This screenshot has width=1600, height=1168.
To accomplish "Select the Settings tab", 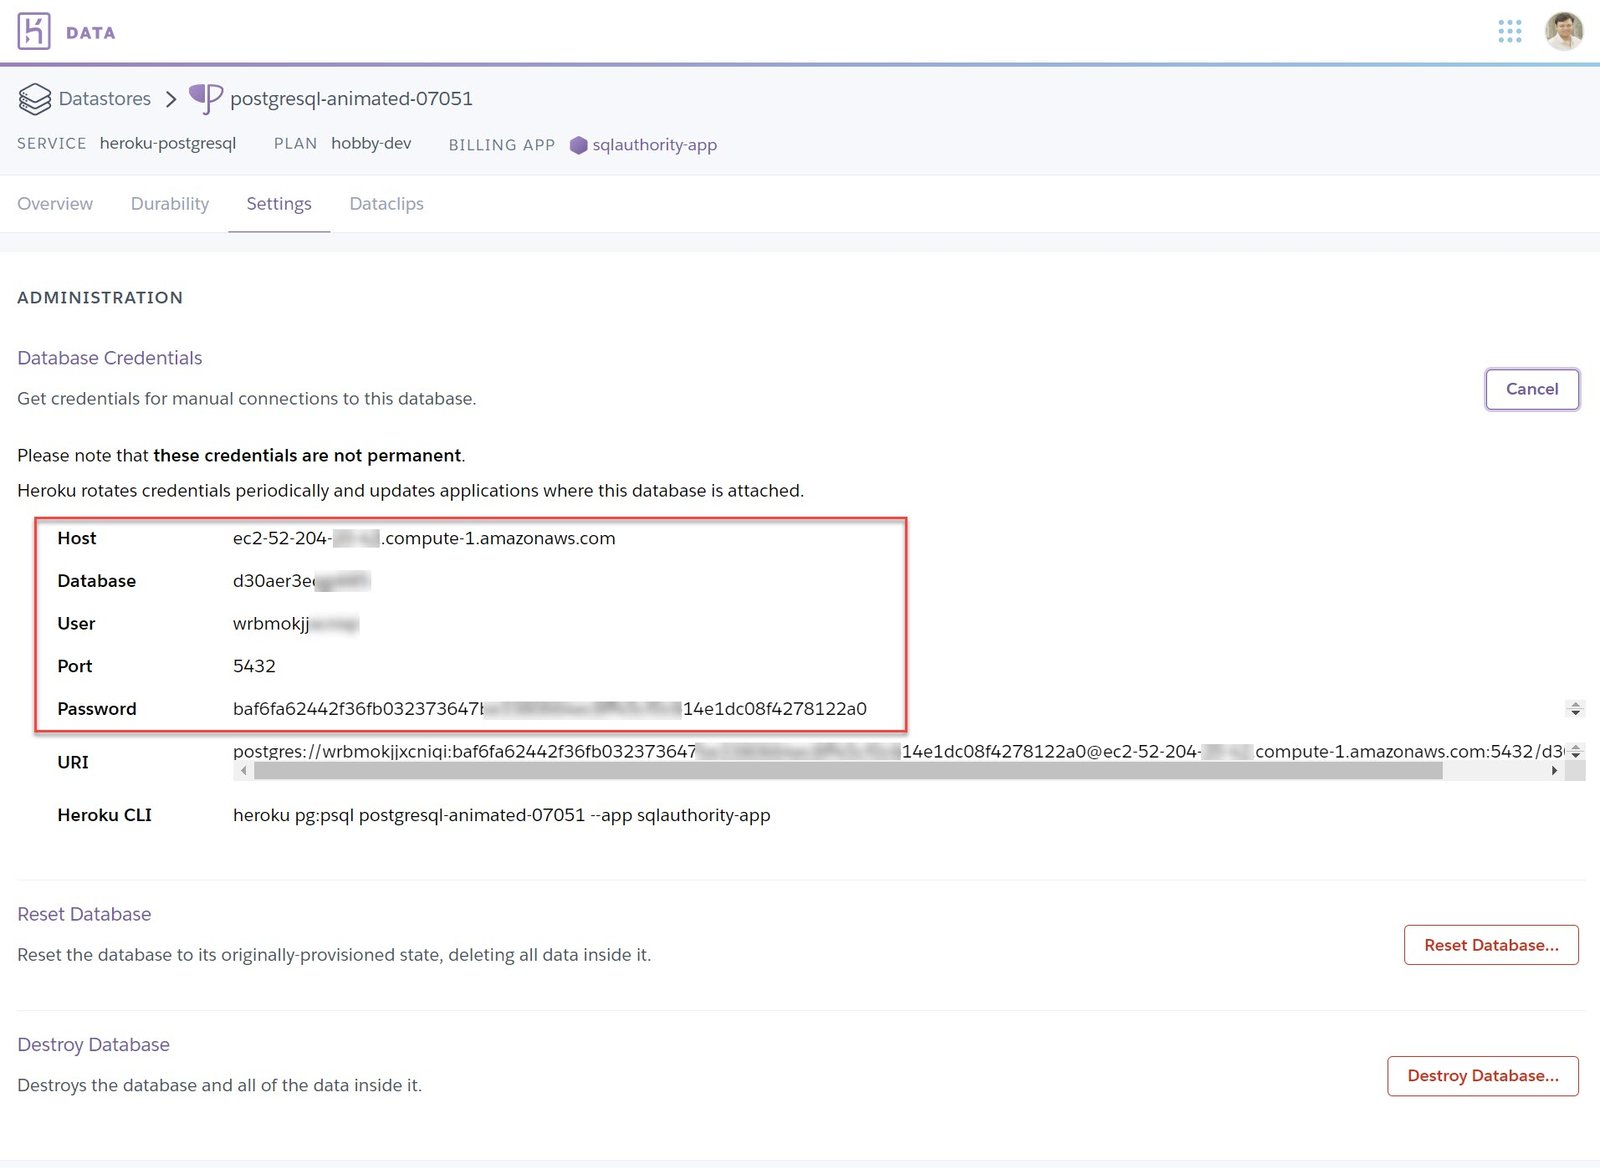I will (279, 204).
